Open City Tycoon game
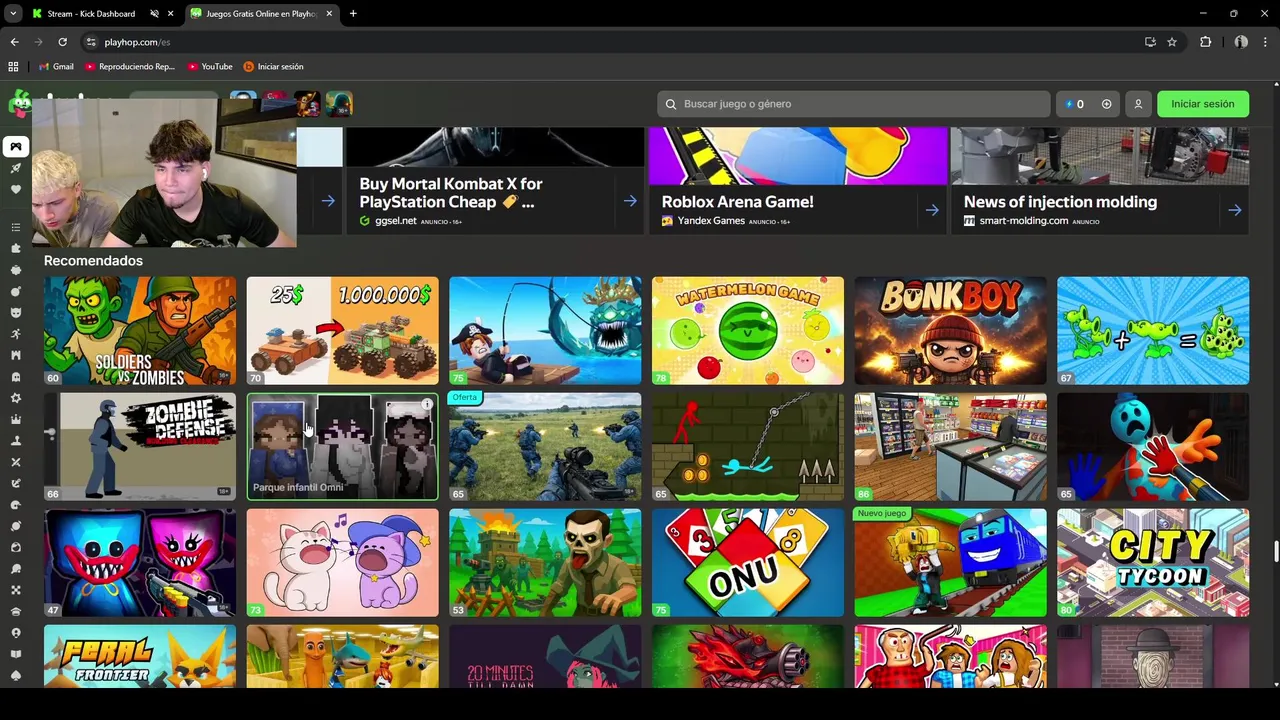1280x720 pixels. pos(1153,563)
